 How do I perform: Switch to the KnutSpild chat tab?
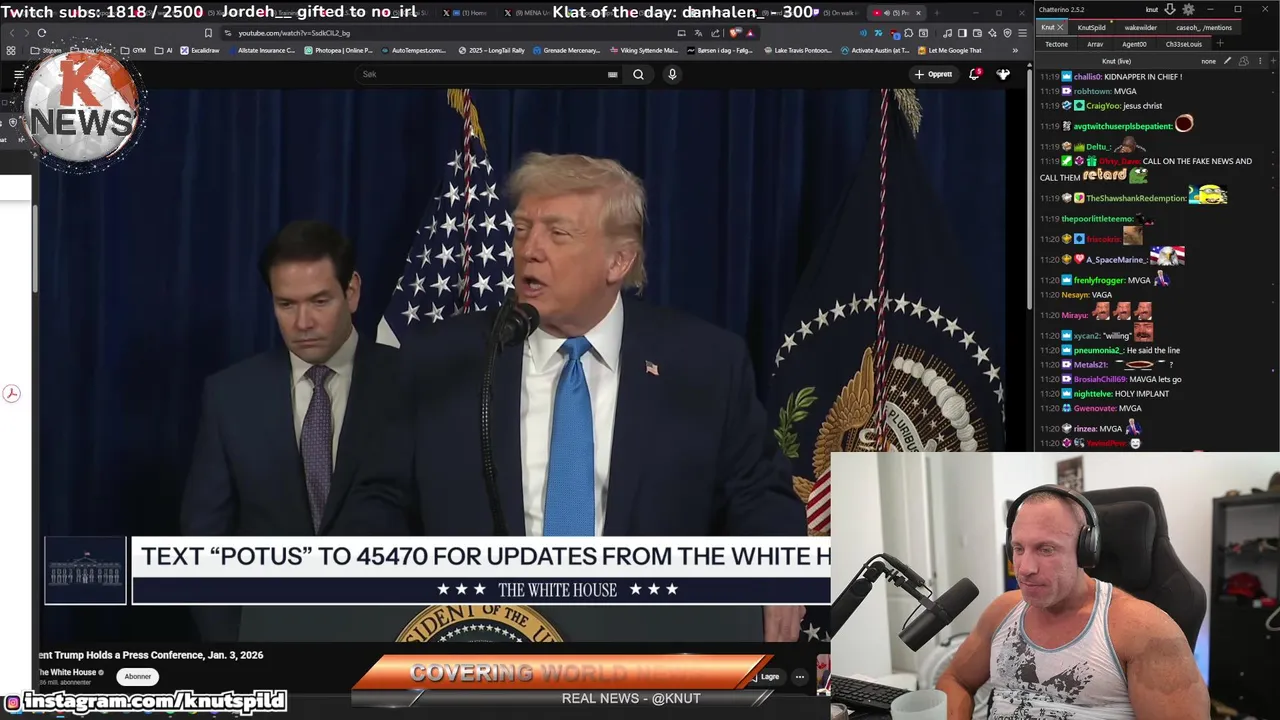(x=1091, y=28)
